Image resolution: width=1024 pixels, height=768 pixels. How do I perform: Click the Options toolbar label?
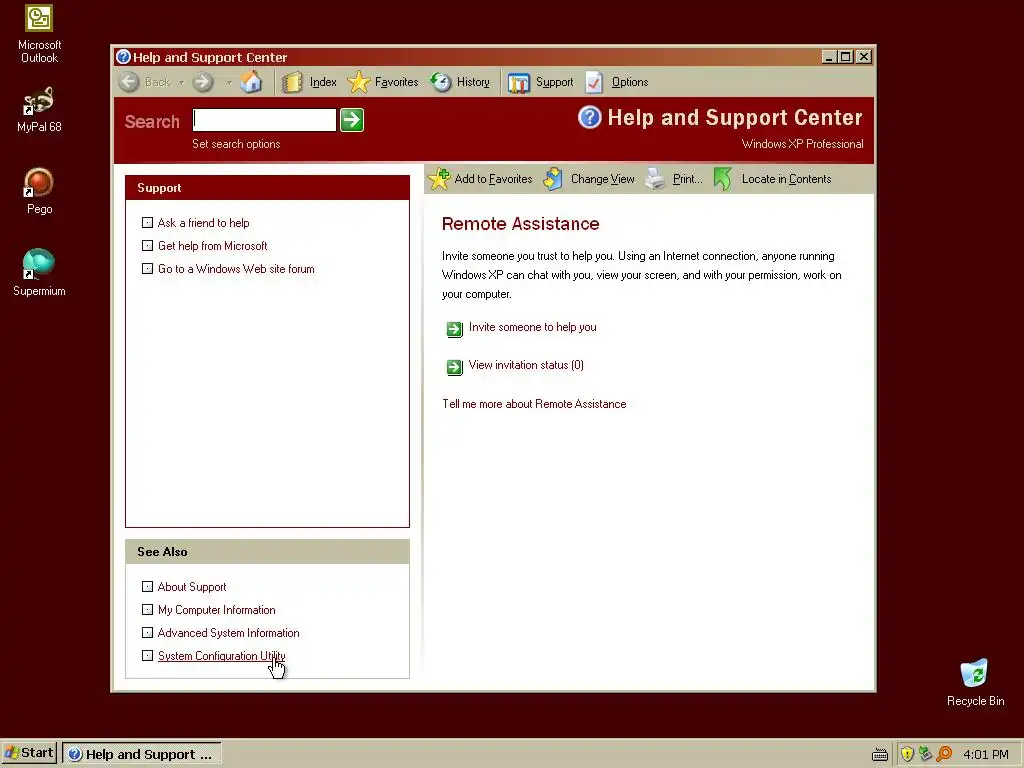630,82
